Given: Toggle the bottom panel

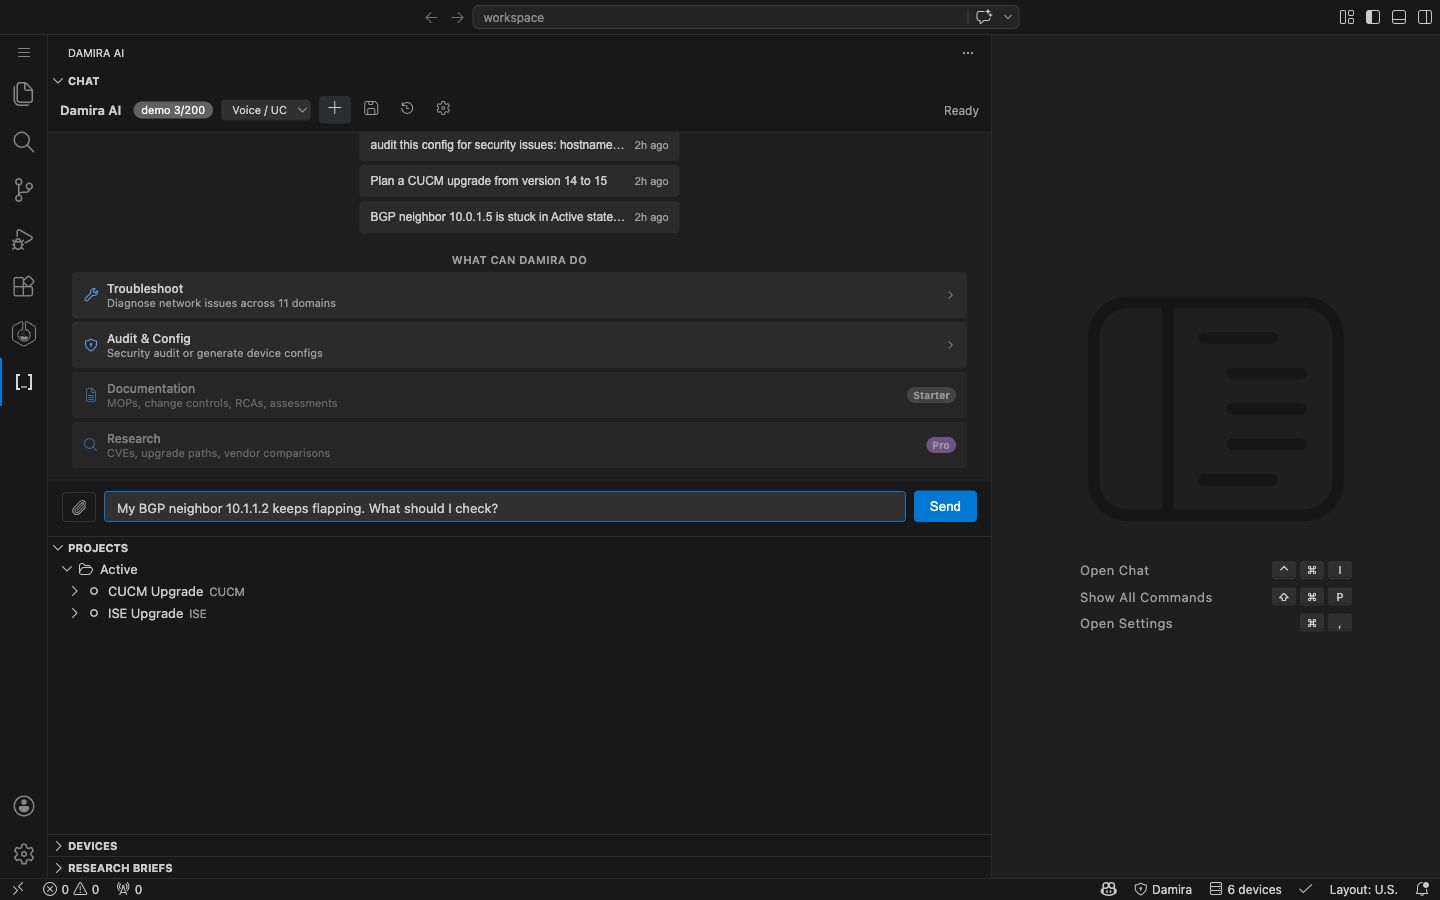Looking at the screenshot, I should click(x=1399, y=17).
